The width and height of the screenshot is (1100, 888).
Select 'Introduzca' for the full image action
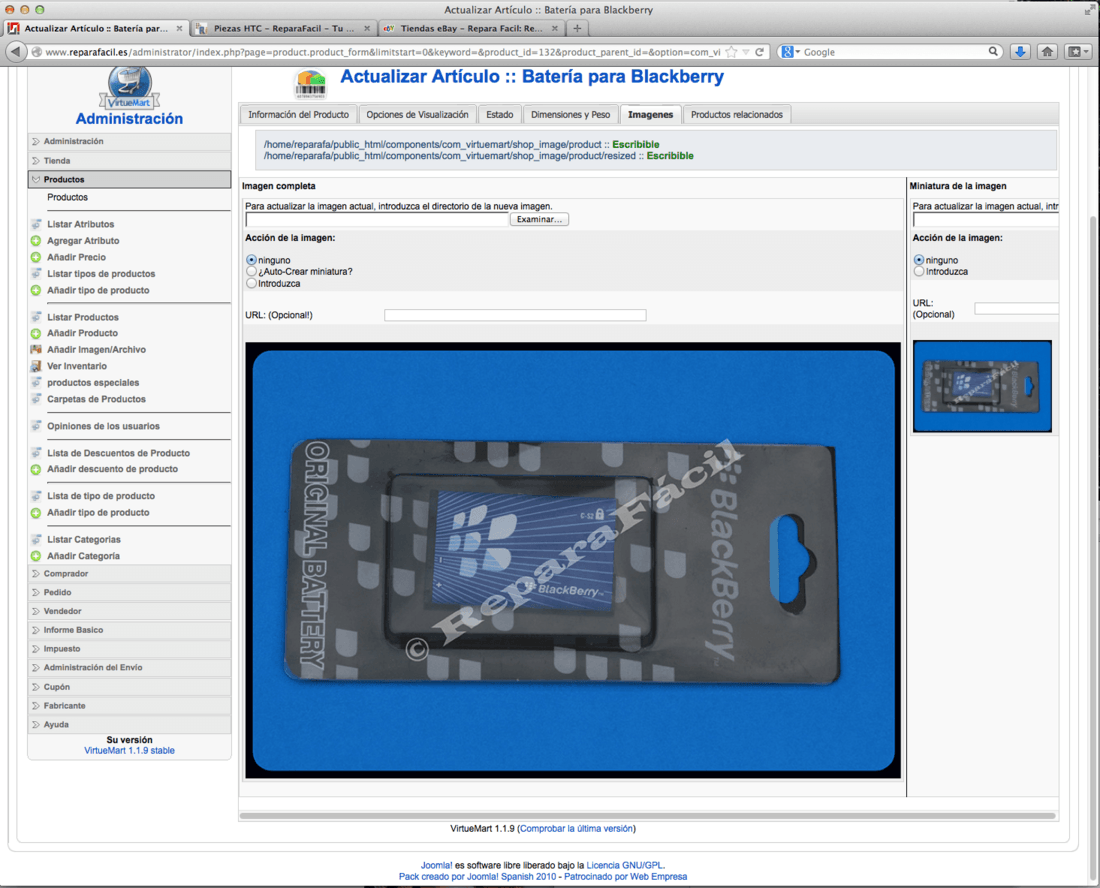251,283
